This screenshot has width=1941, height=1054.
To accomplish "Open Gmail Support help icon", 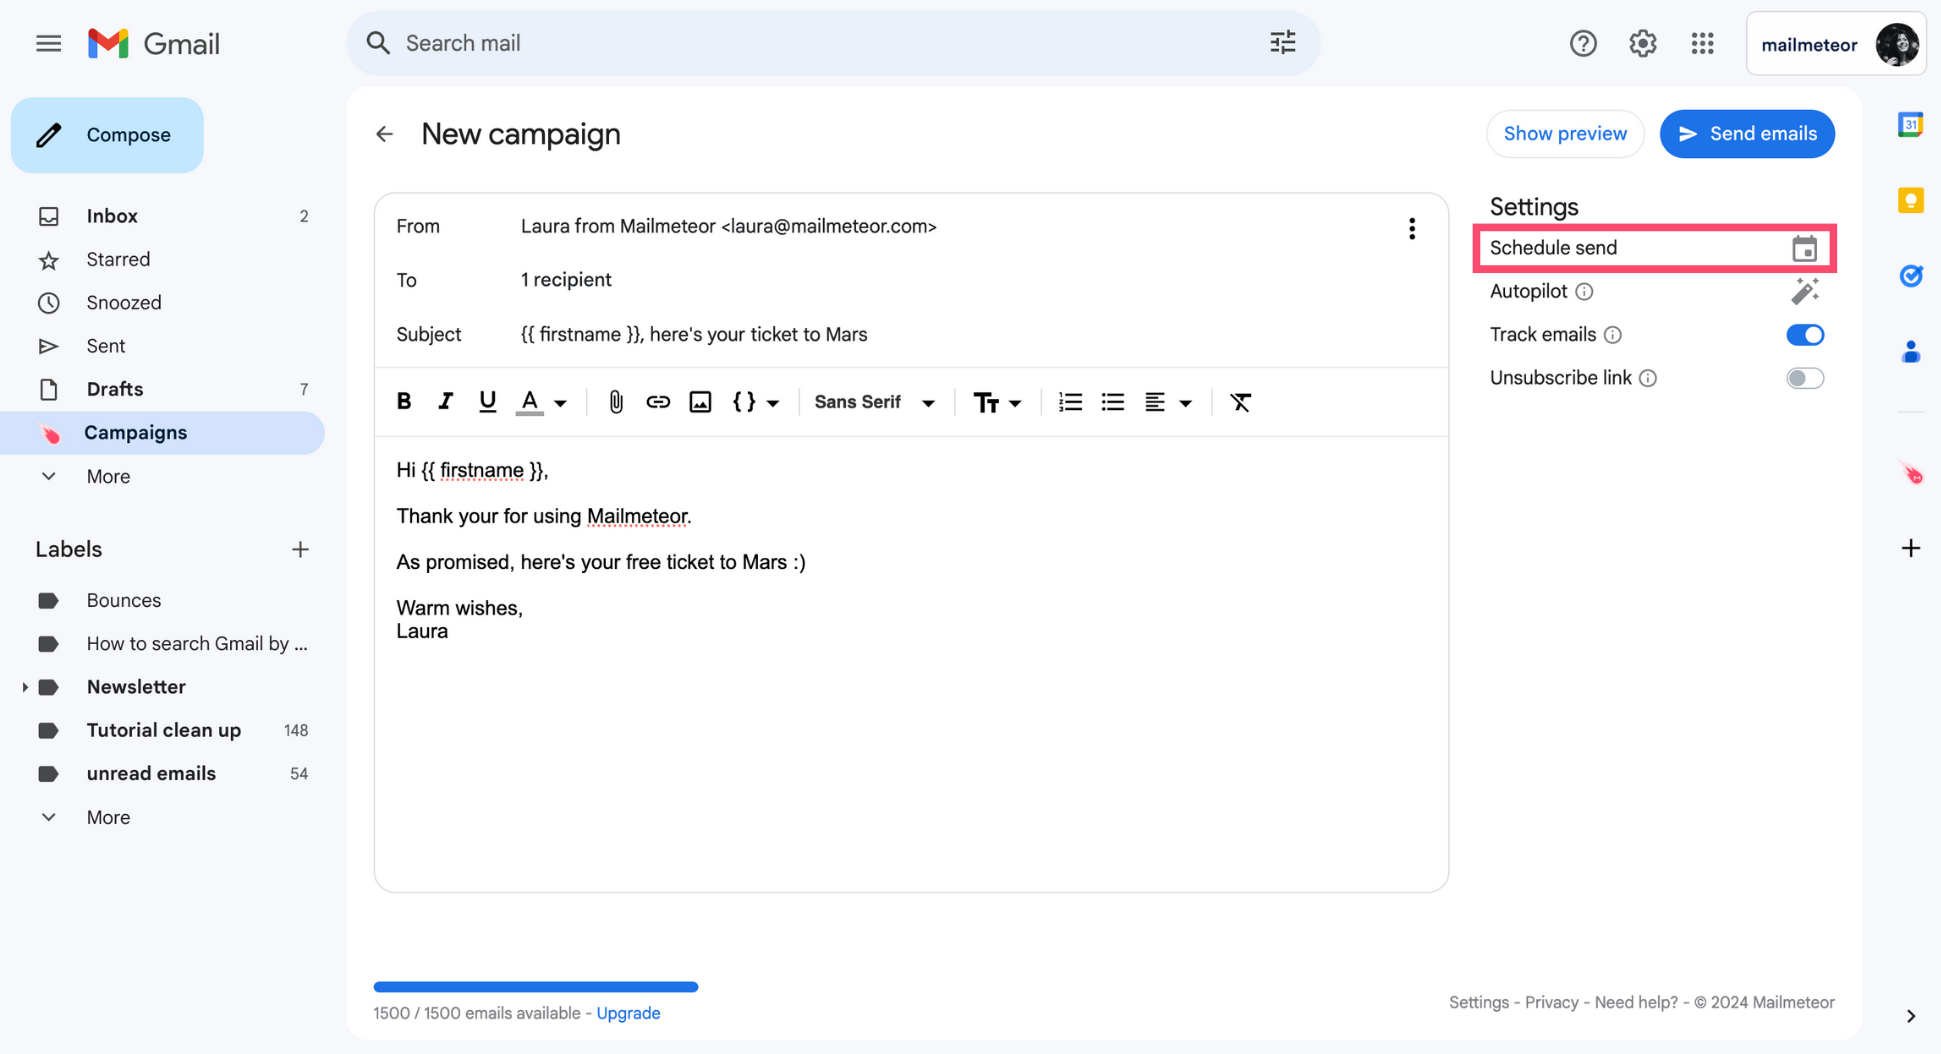I will [1583, 43].
